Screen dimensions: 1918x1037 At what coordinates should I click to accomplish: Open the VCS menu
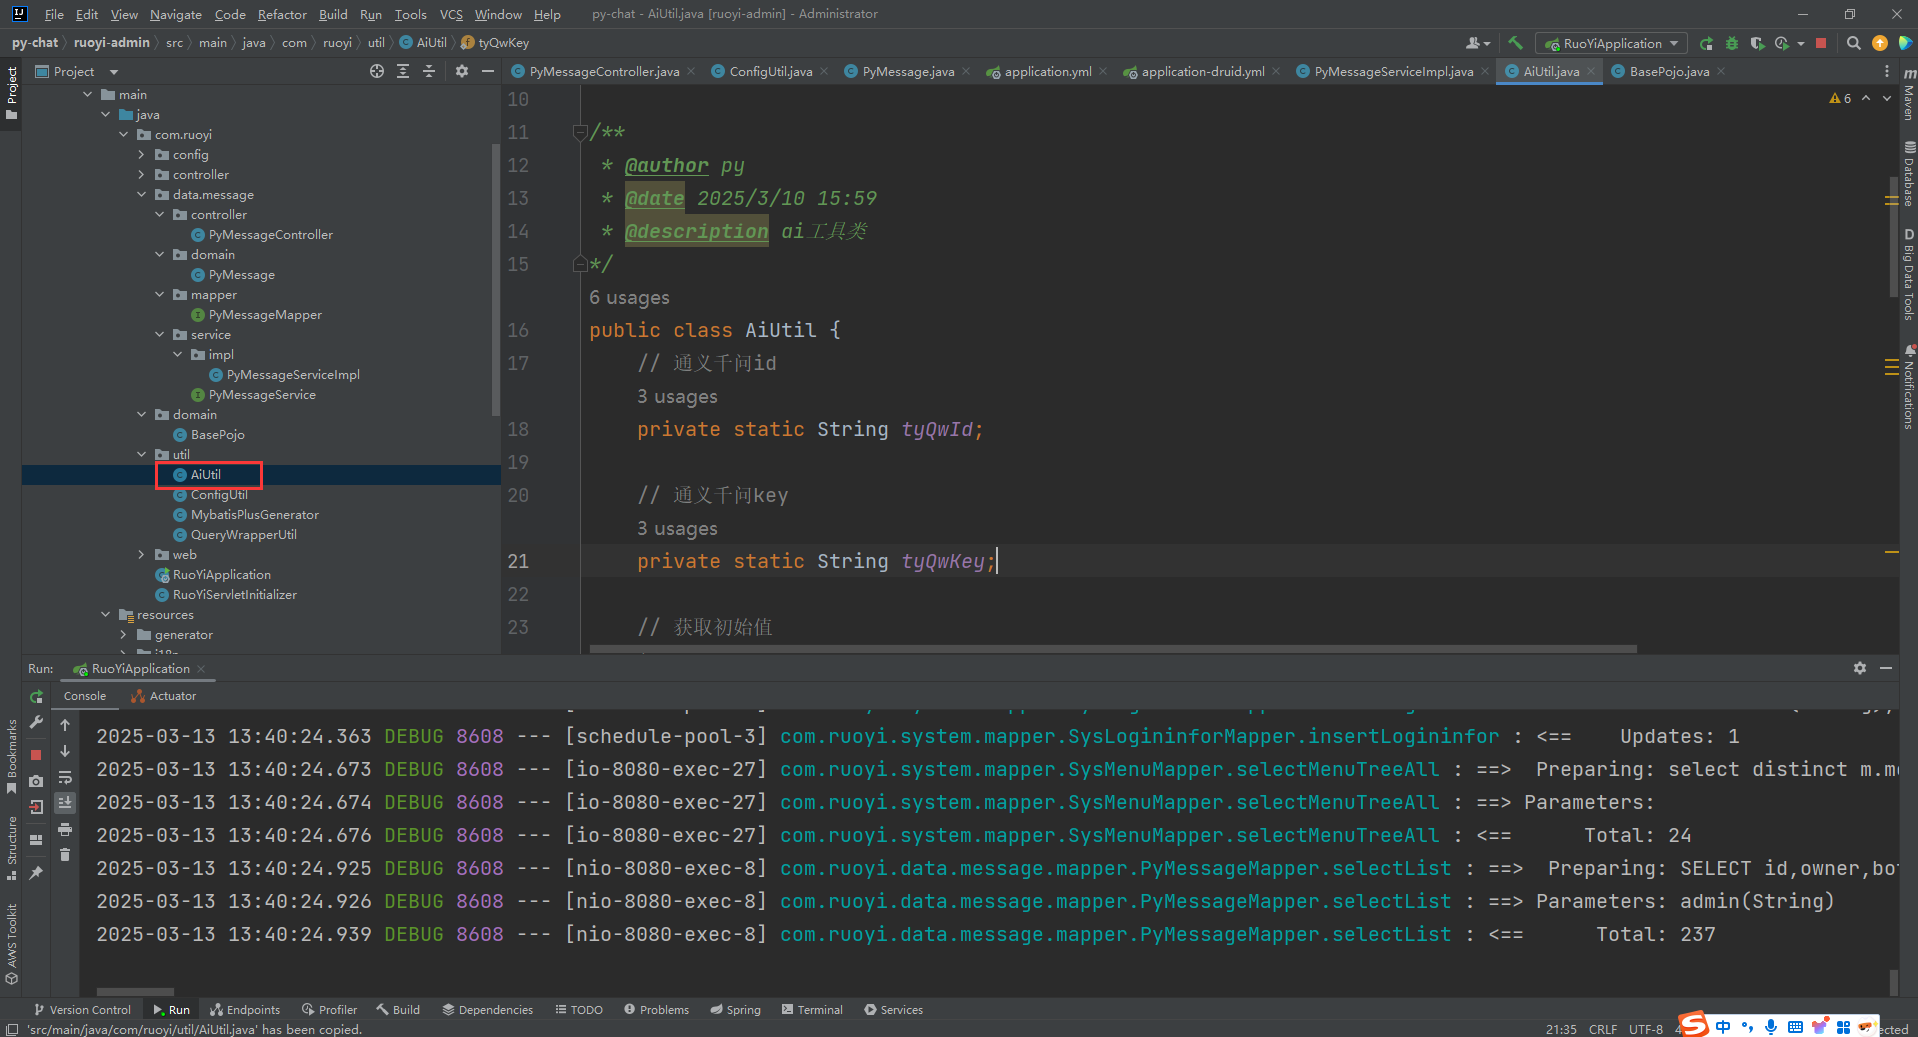point(451,14)
